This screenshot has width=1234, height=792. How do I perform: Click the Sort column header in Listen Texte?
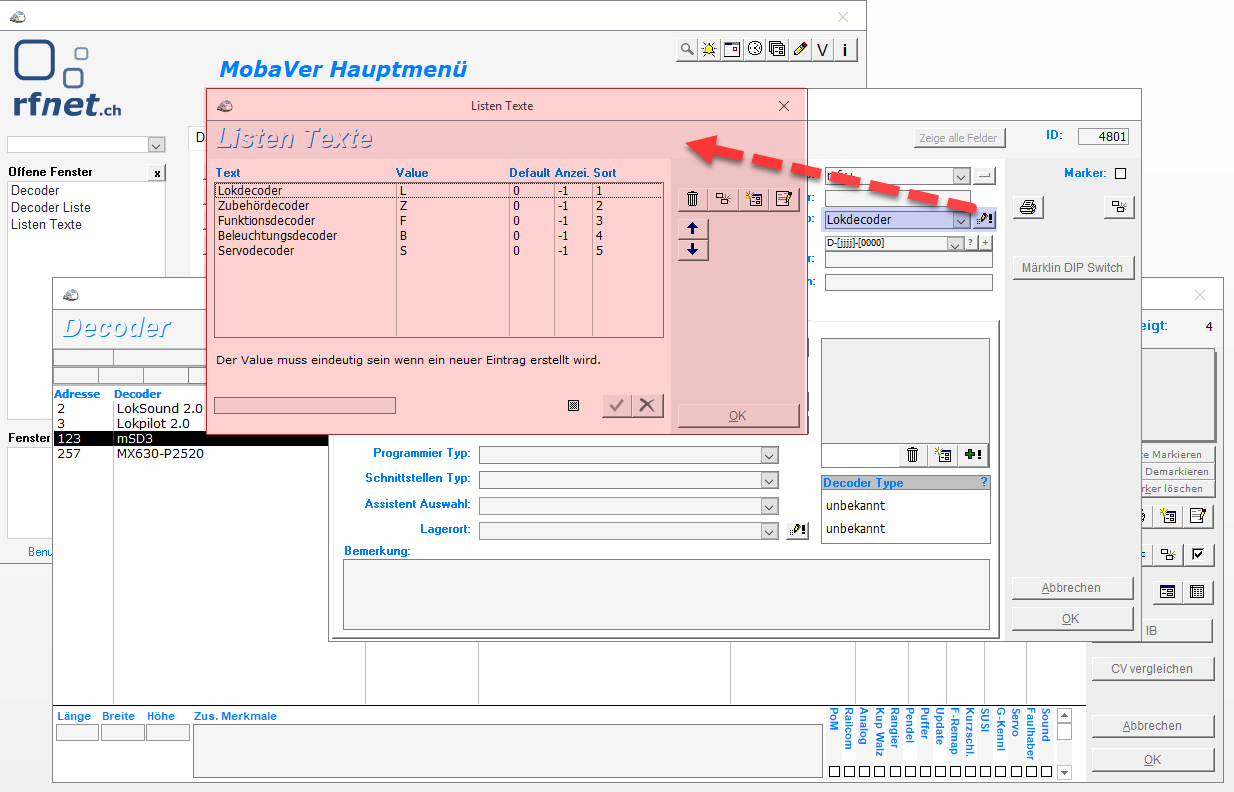pos(605,173)
